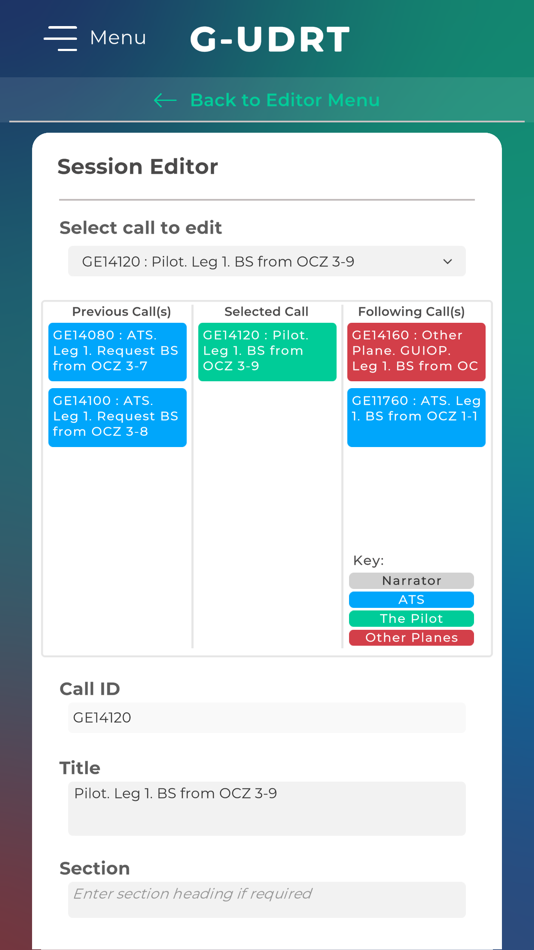Click the selected call GE14120 card
The height and width of the screenshot is (950, 534).
[x=267, y=351]
